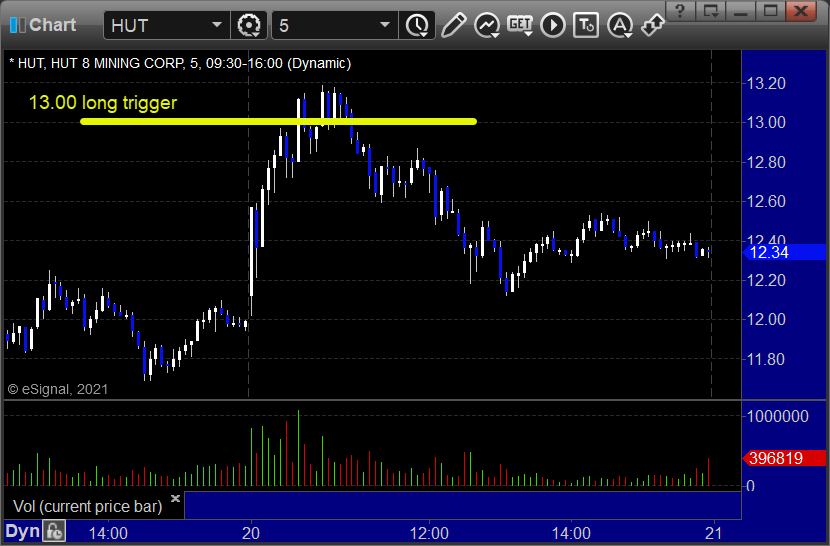Viewport: 830px width, 546px height.
Task: Click the 13.20 price axis label
Action: [x=766, y=83]
